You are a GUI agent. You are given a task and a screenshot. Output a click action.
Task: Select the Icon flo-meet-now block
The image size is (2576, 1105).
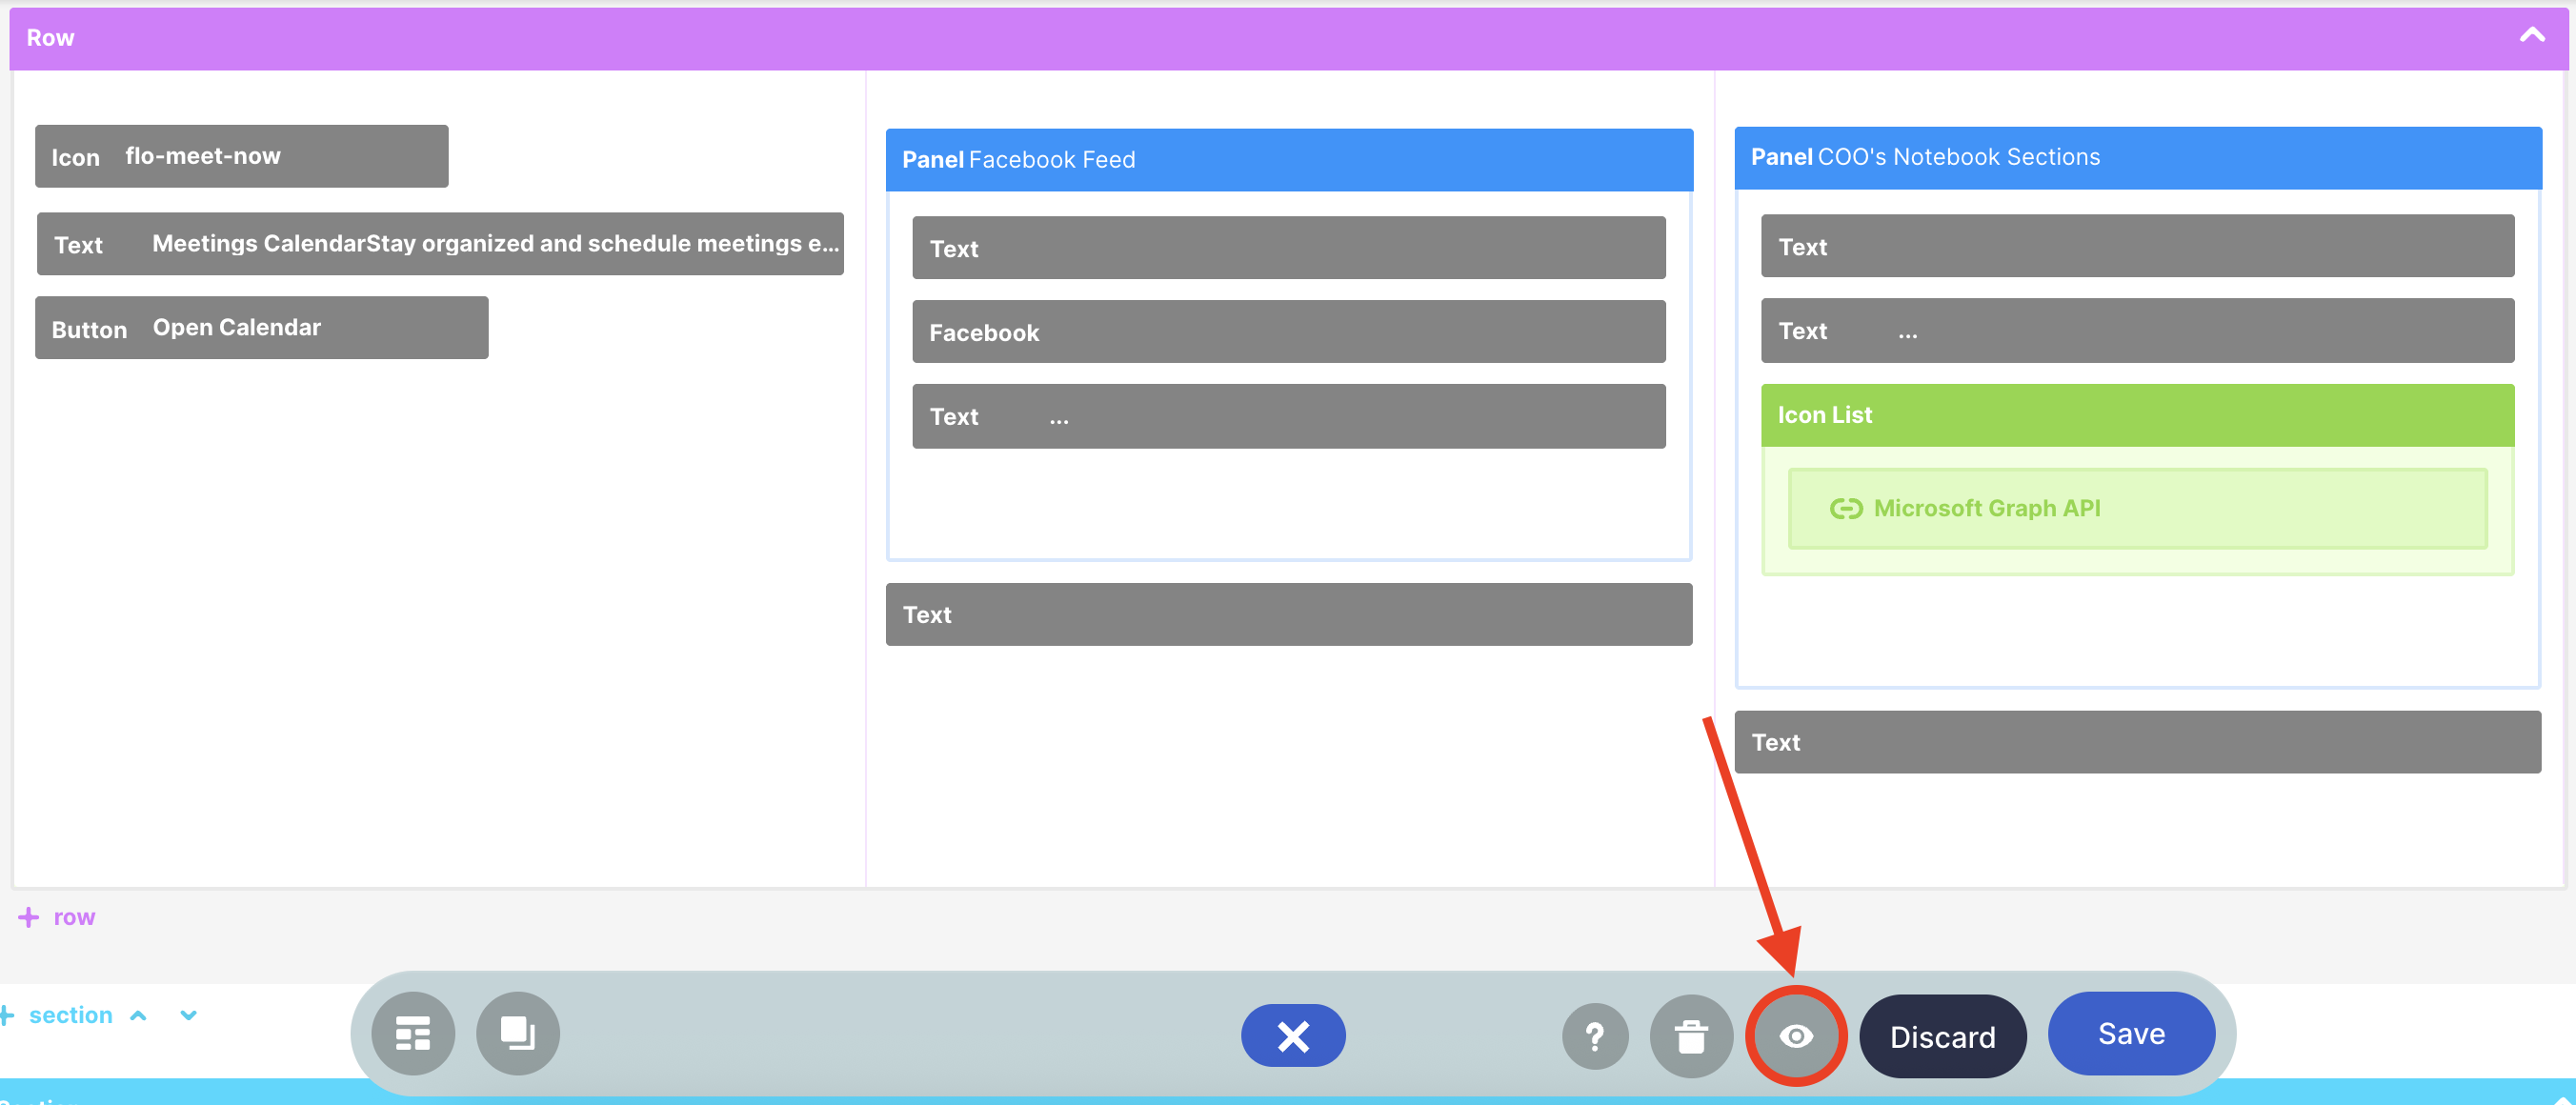pyautogui.click(x=241, y=156)
